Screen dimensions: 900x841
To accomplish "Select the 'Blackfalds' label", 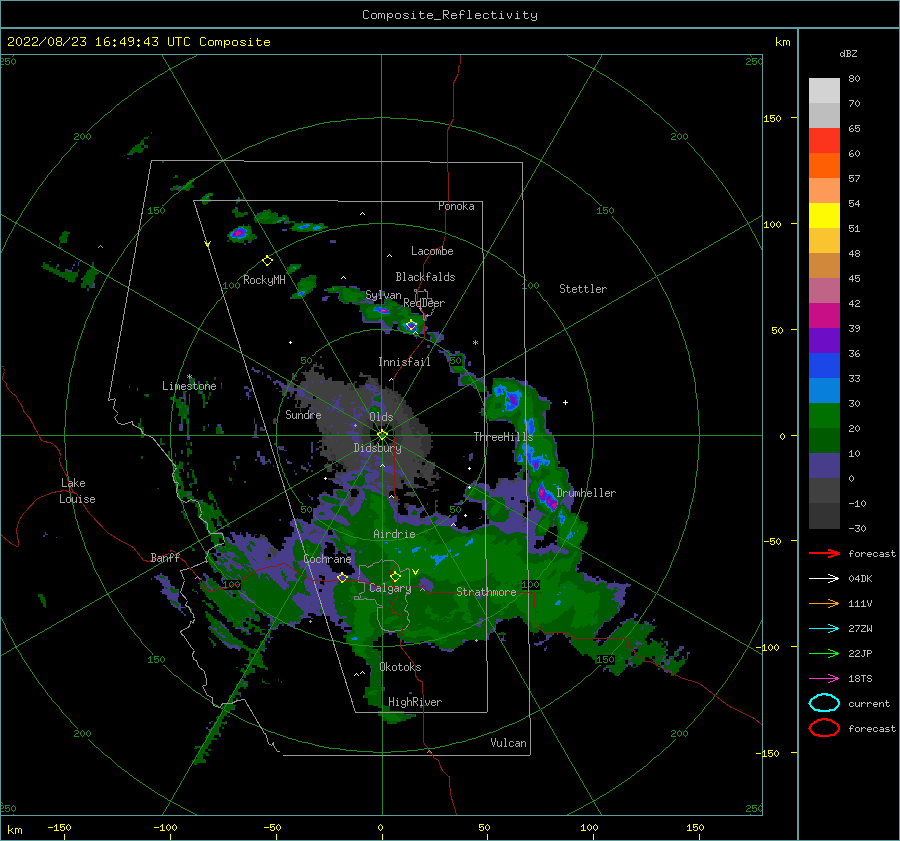I will (425, 277).
